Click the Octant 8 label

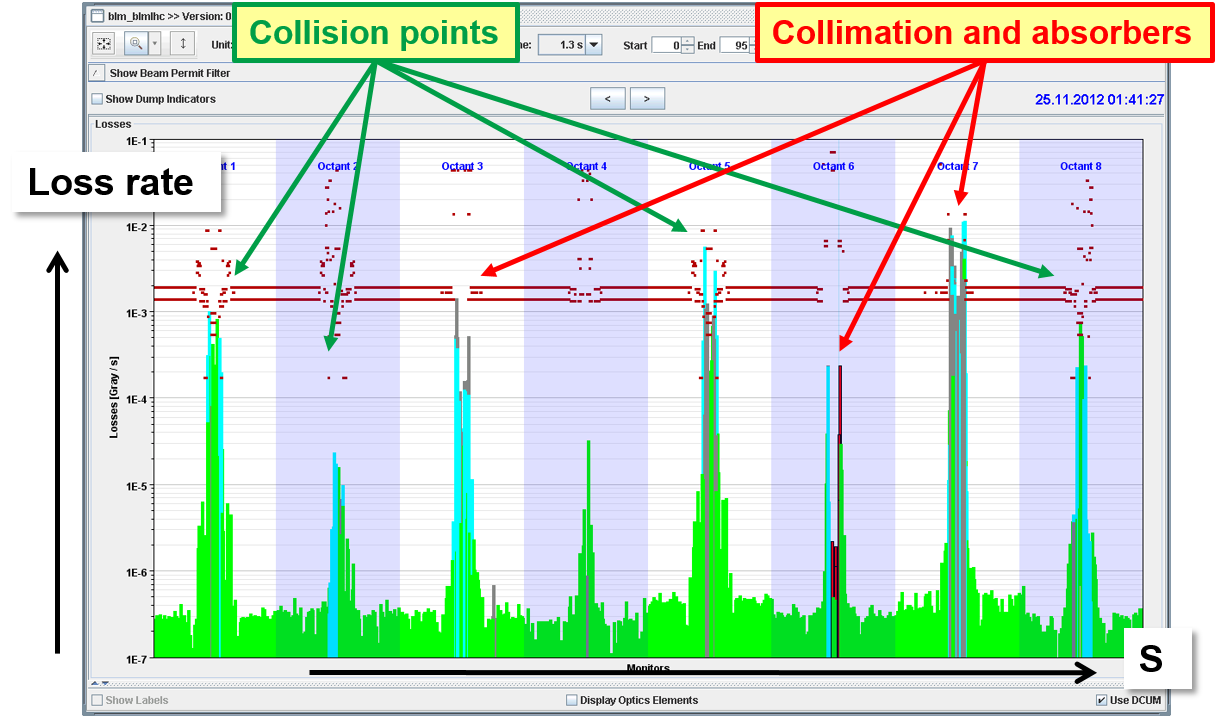pos(1081,166)
